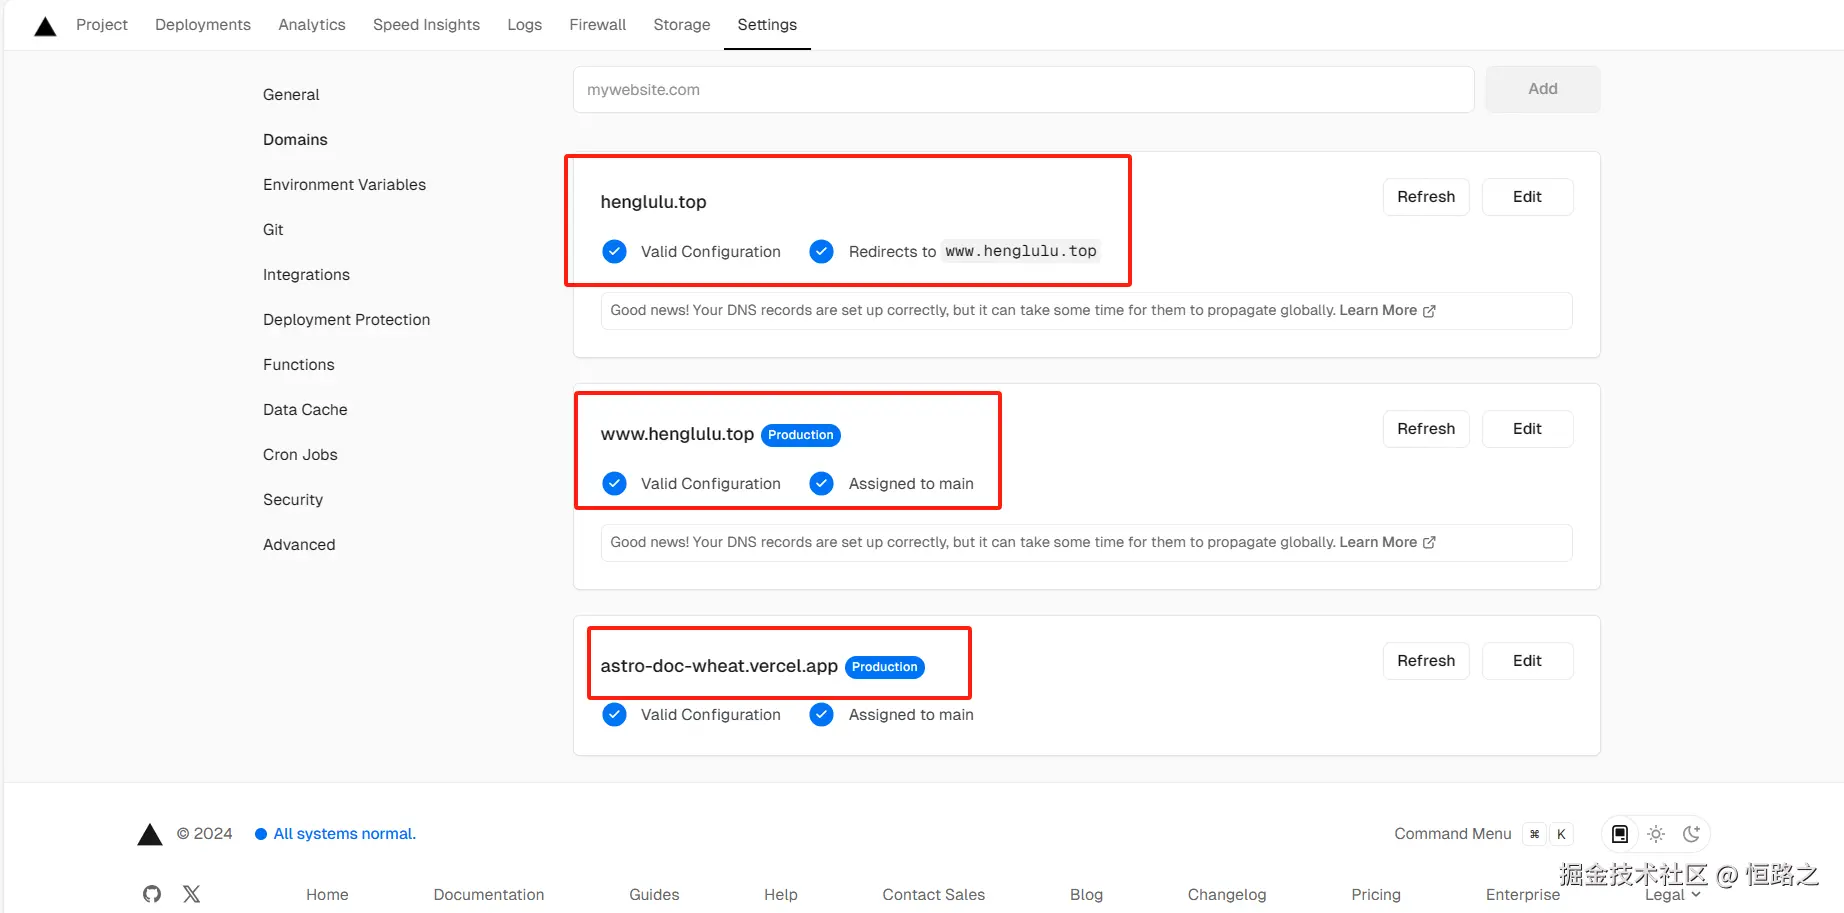Open Deployment Protection settings
The height and width of the screenshot is (913, 1844).
[346, 320]
